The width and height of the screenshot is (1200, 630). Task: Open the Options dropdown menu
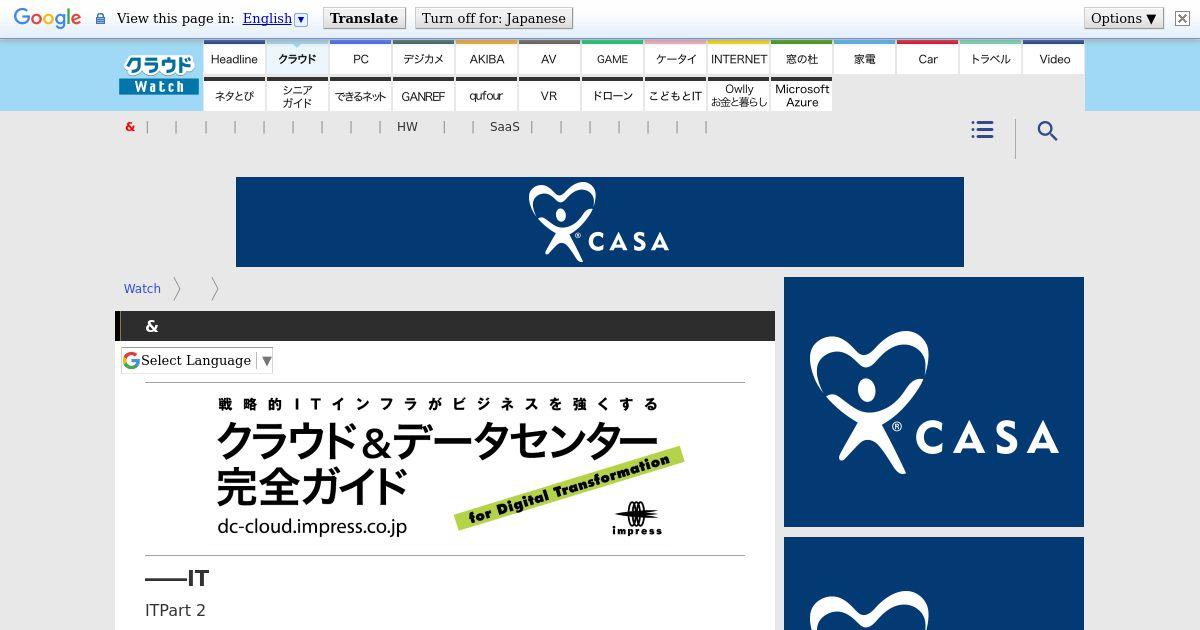(1123, 18)
